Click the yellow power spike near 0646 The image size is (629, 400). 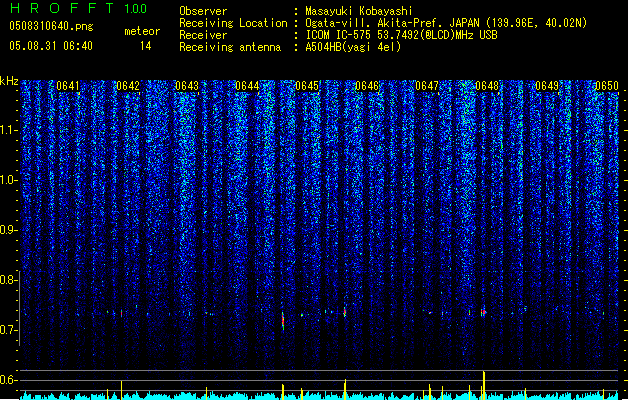[345, 389]
